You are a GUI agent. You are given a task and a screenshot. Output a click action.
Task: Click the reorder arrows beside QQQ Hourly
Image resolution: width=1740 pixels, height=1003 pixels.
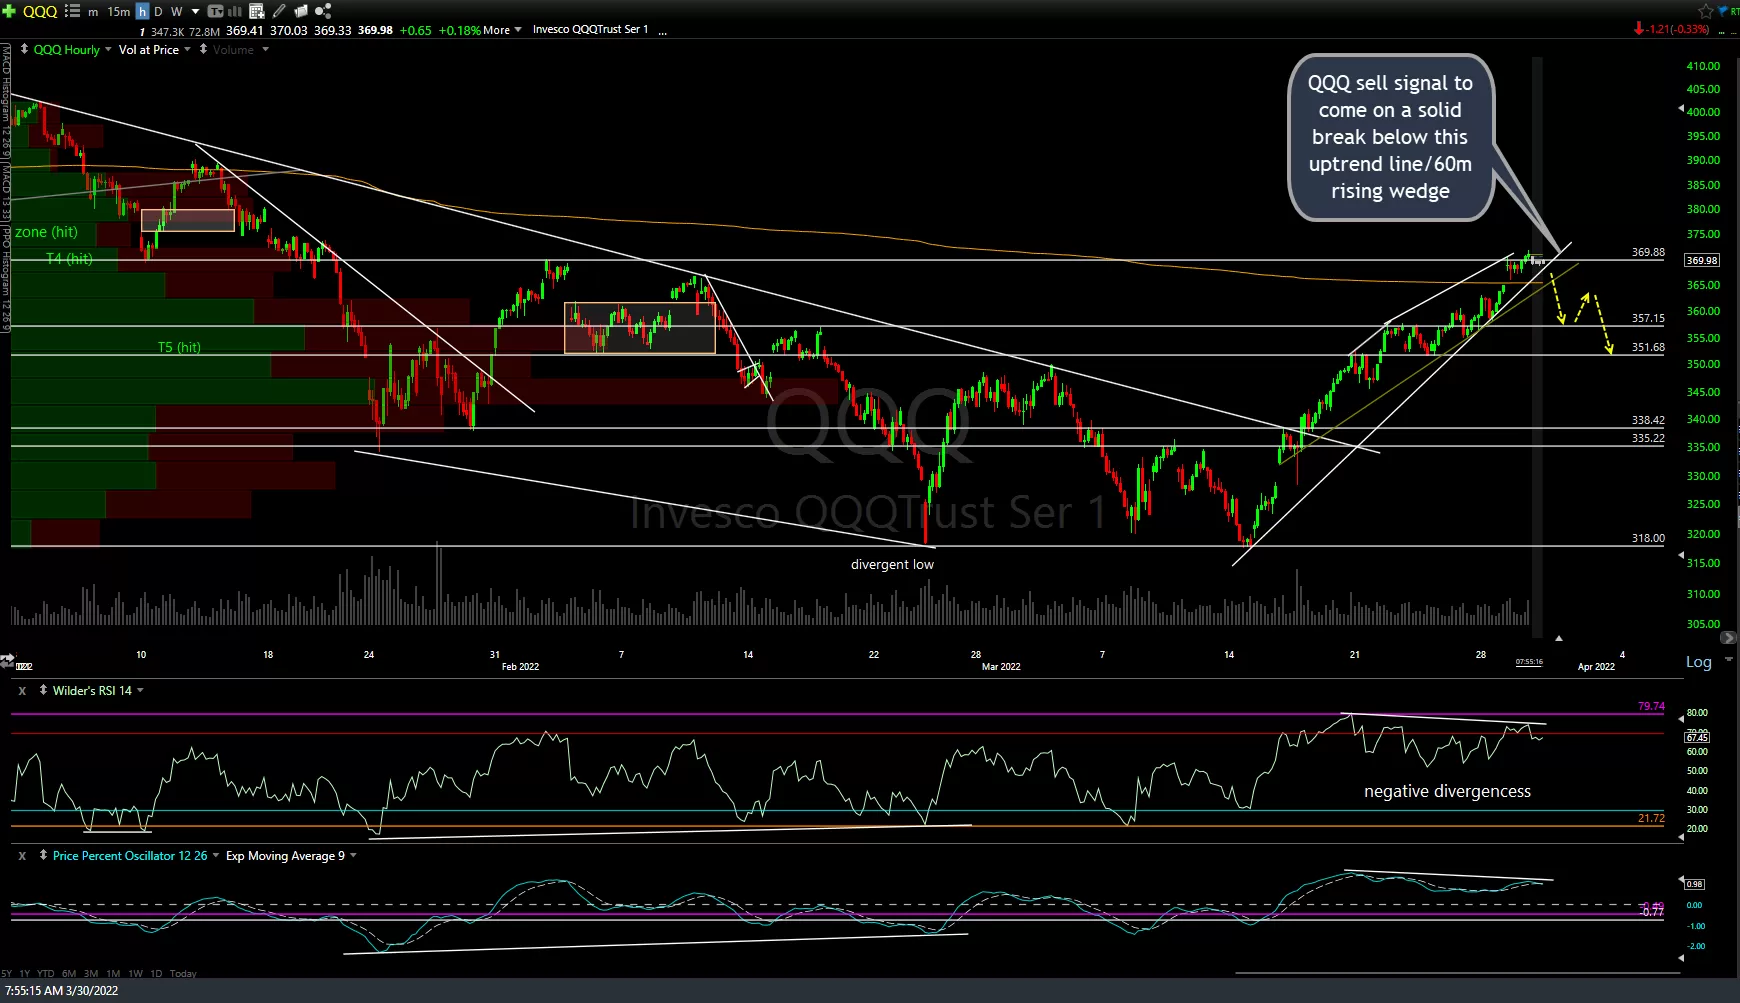24,49
